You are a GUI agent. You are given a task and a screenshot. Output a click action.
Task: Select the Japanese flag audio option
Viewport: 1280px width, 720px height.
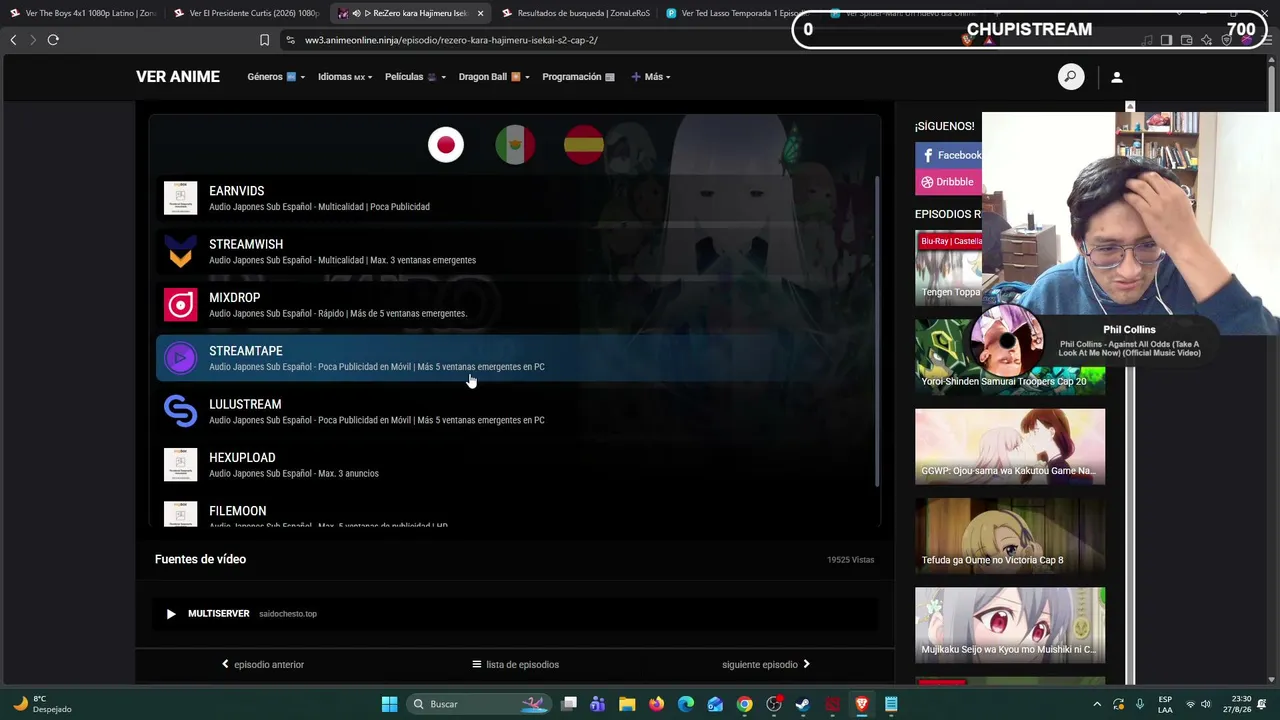tap(446, 145)
